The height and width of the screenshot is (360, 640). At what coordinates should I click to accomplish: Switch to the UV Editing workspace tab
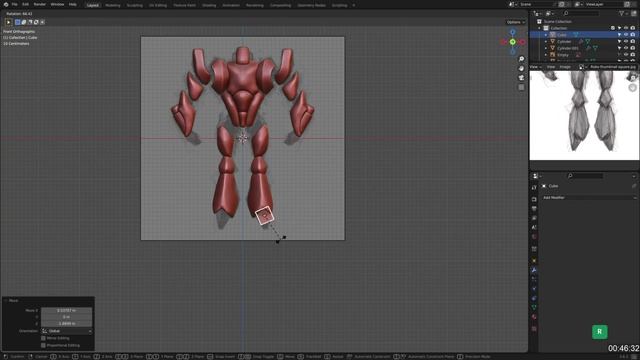158,5
